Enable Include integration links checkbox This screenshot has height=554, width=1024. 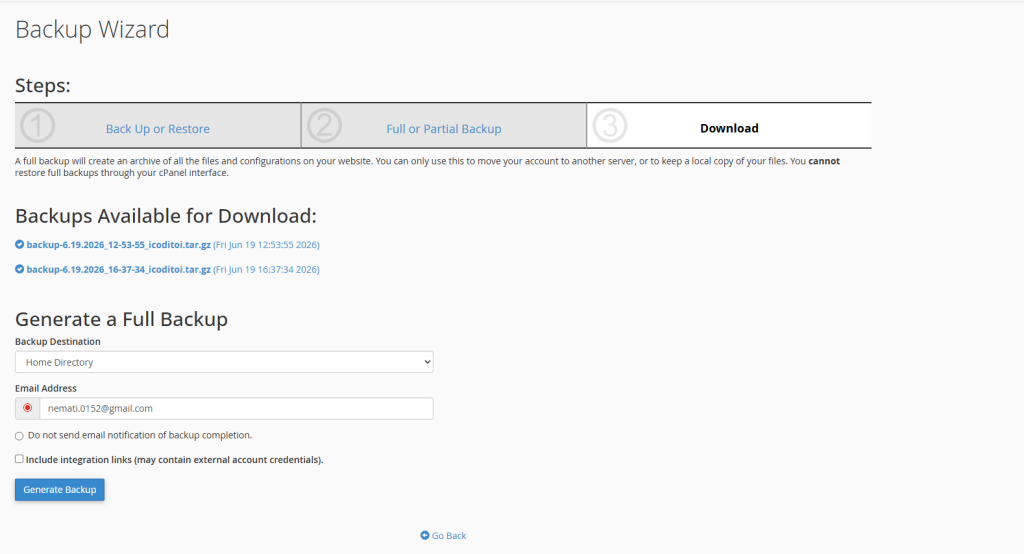(19, 459)
